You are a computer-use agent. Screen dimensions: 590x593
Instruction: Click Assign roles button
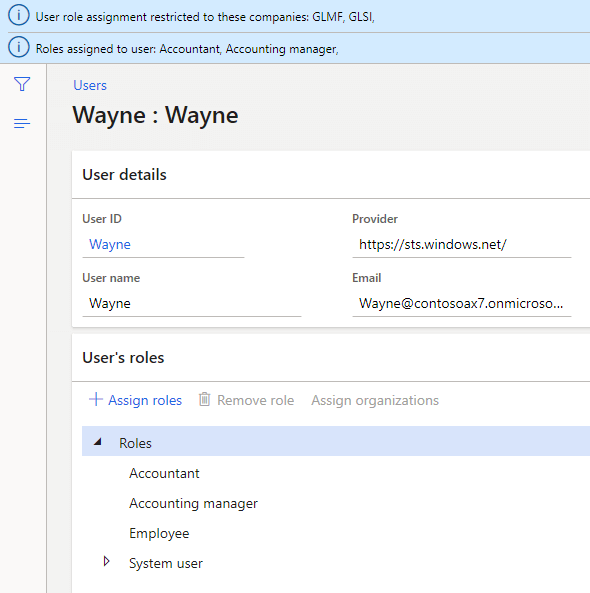pyautogui.click(x=135, y=400)
